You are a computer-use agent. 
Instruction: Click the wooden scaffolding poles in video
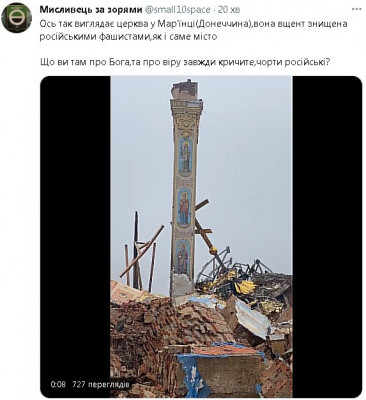coord(142,252)
